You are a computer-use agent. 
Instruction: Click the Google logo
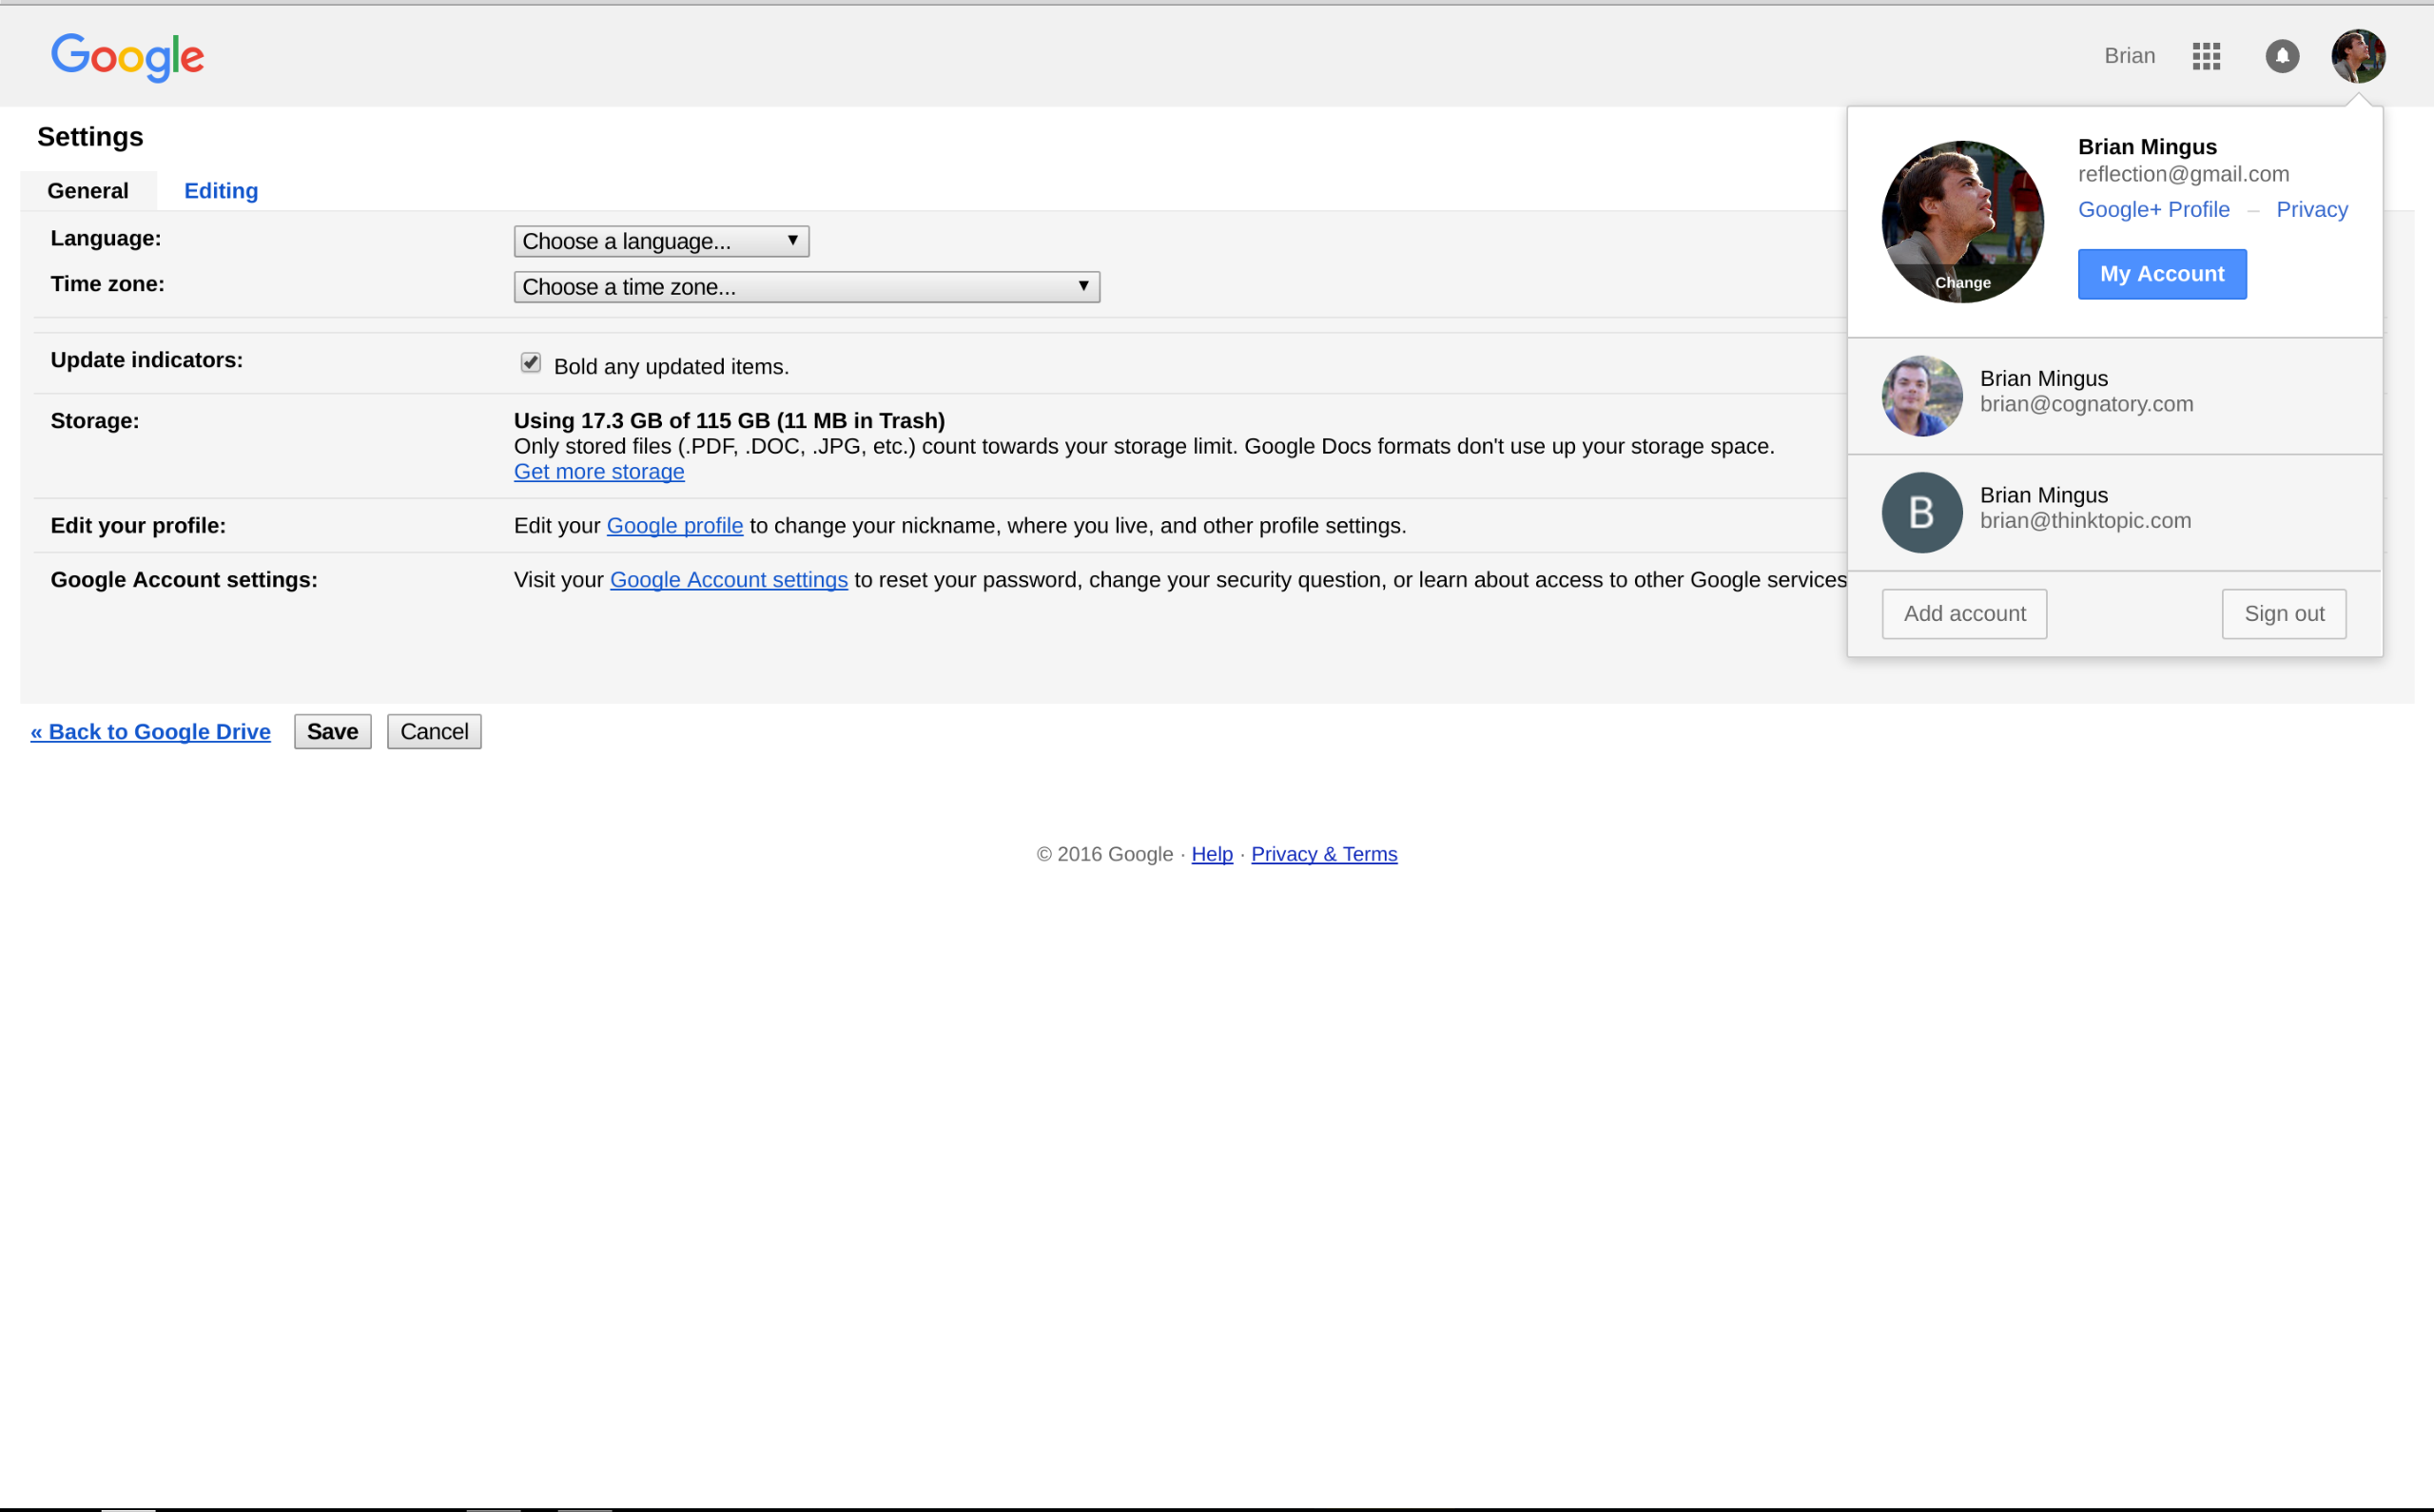pos(127,57)
